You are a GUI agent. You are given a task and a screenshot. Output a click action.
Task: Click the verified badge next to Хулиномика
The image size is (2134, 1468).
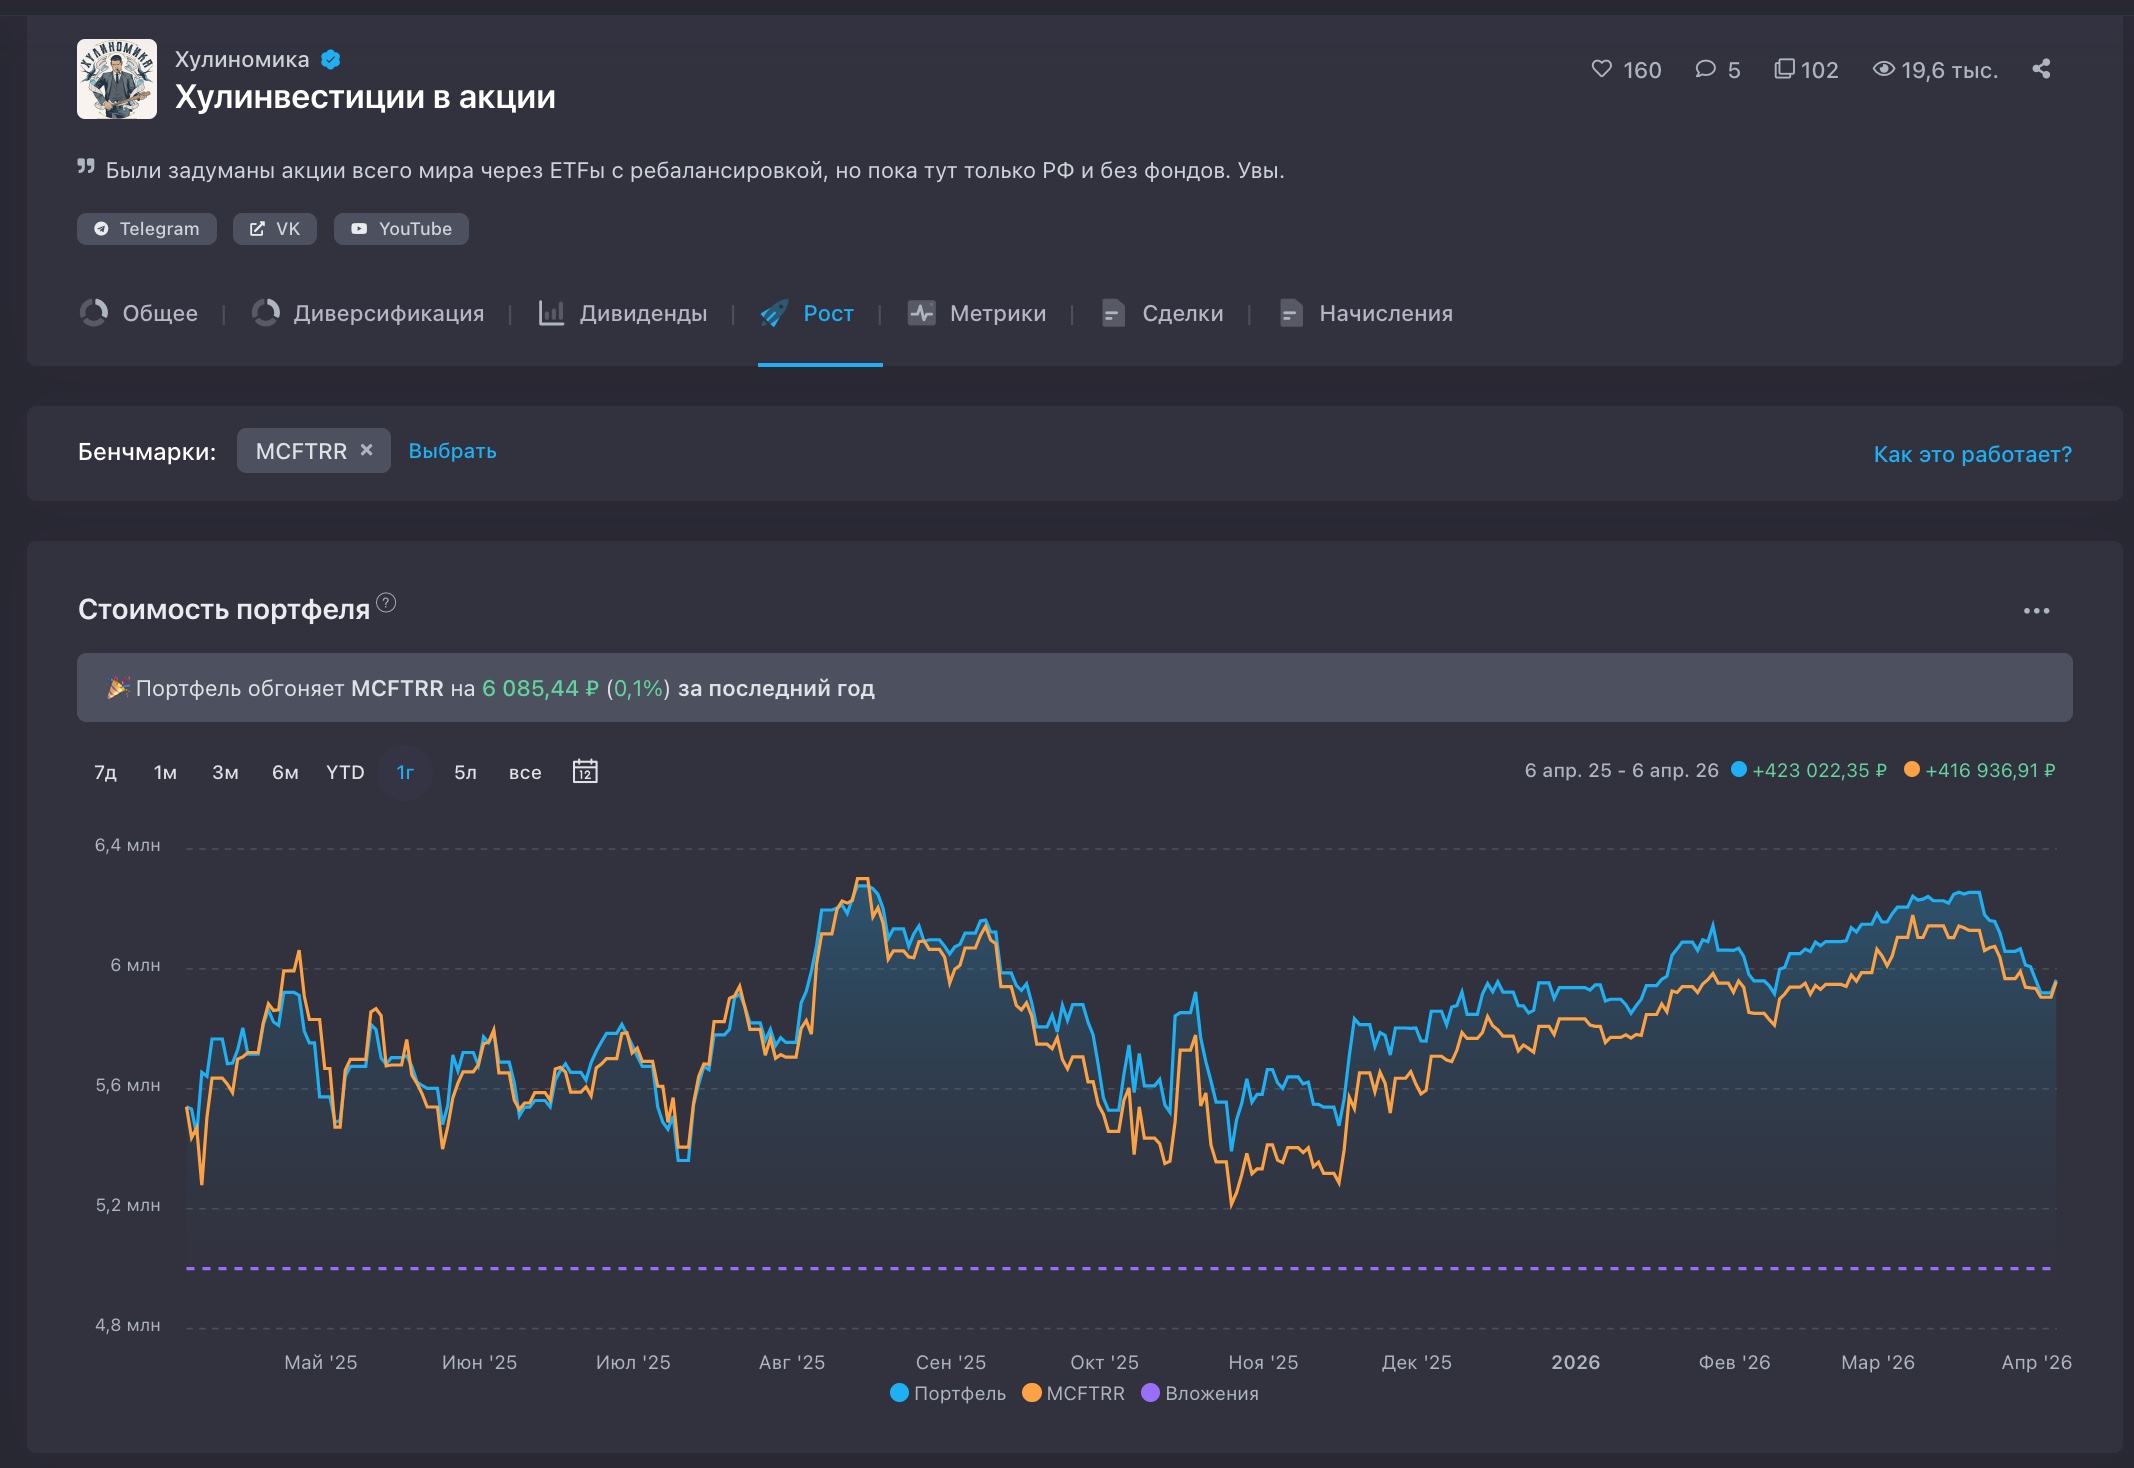click(331, 60)
